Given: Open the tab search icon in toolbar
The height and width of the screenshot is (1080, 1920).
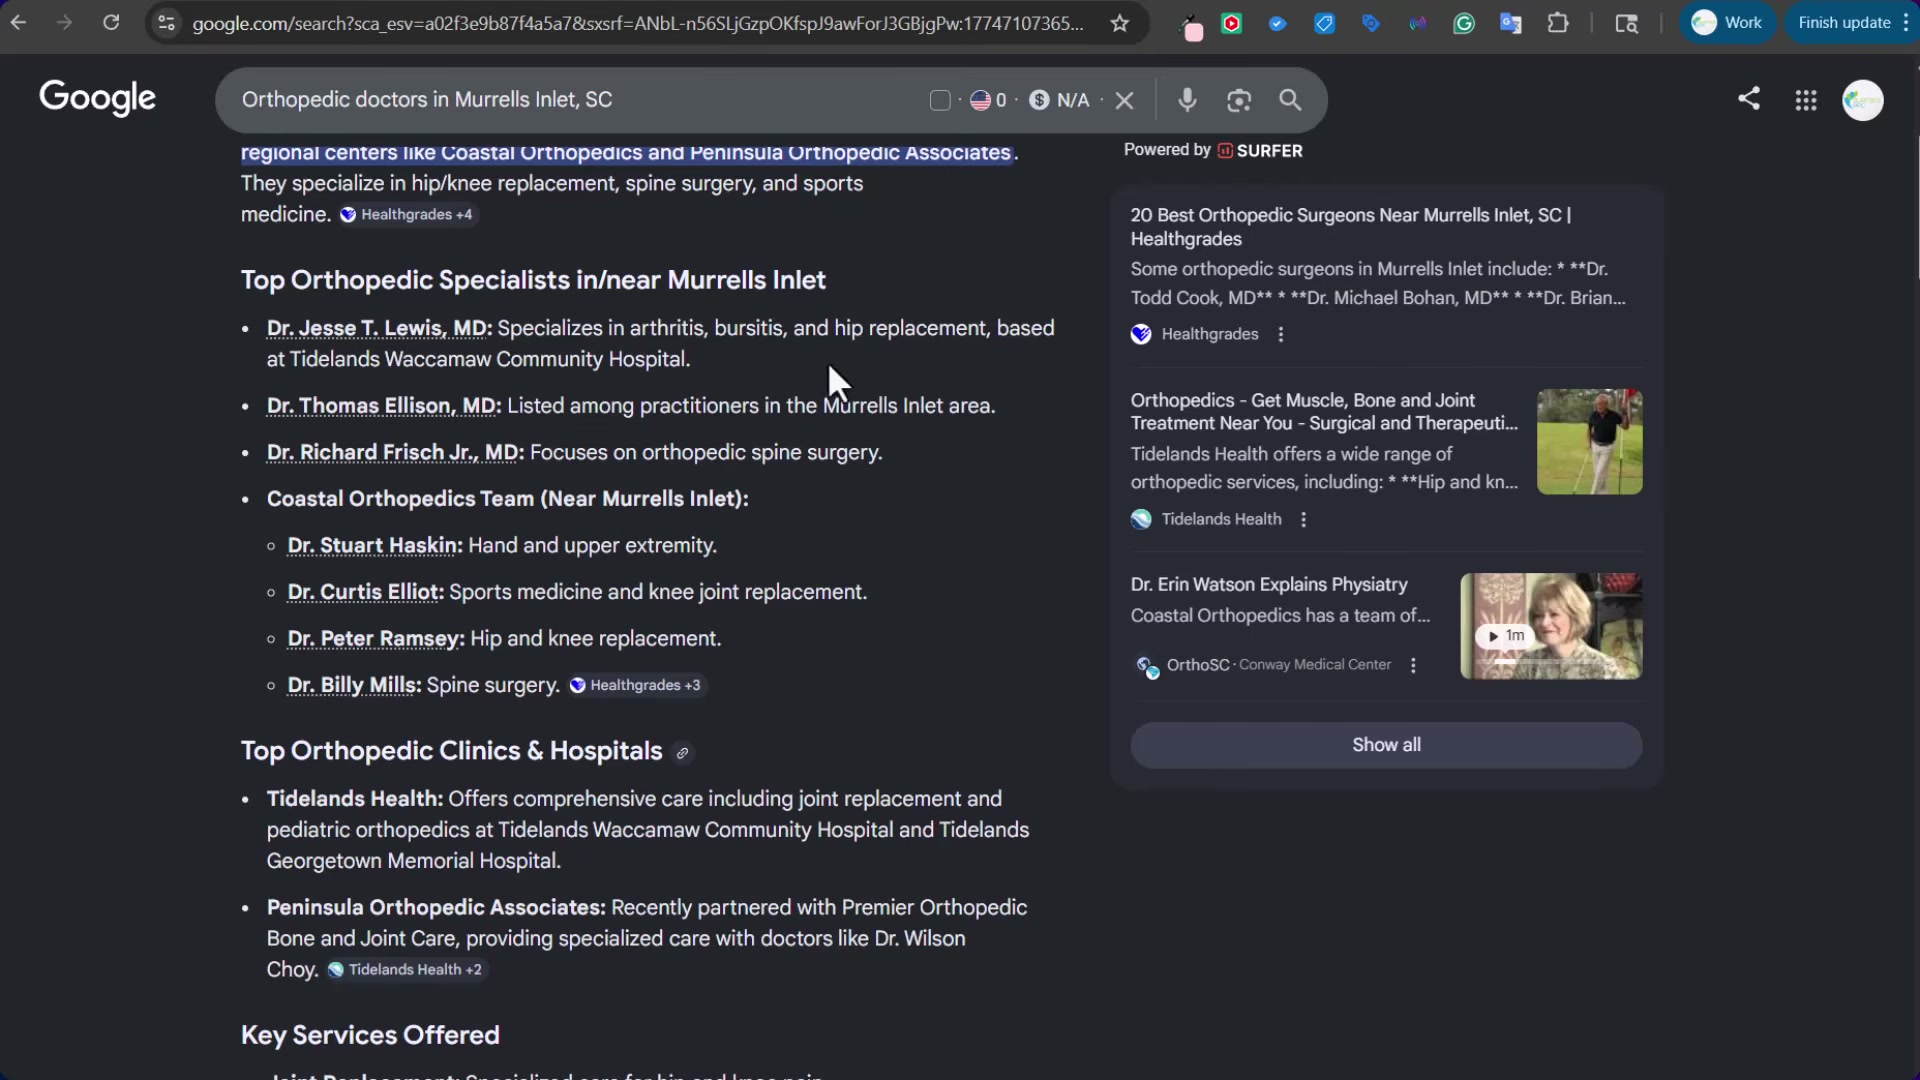Looking at the screenshot, I should (1627, 23).
